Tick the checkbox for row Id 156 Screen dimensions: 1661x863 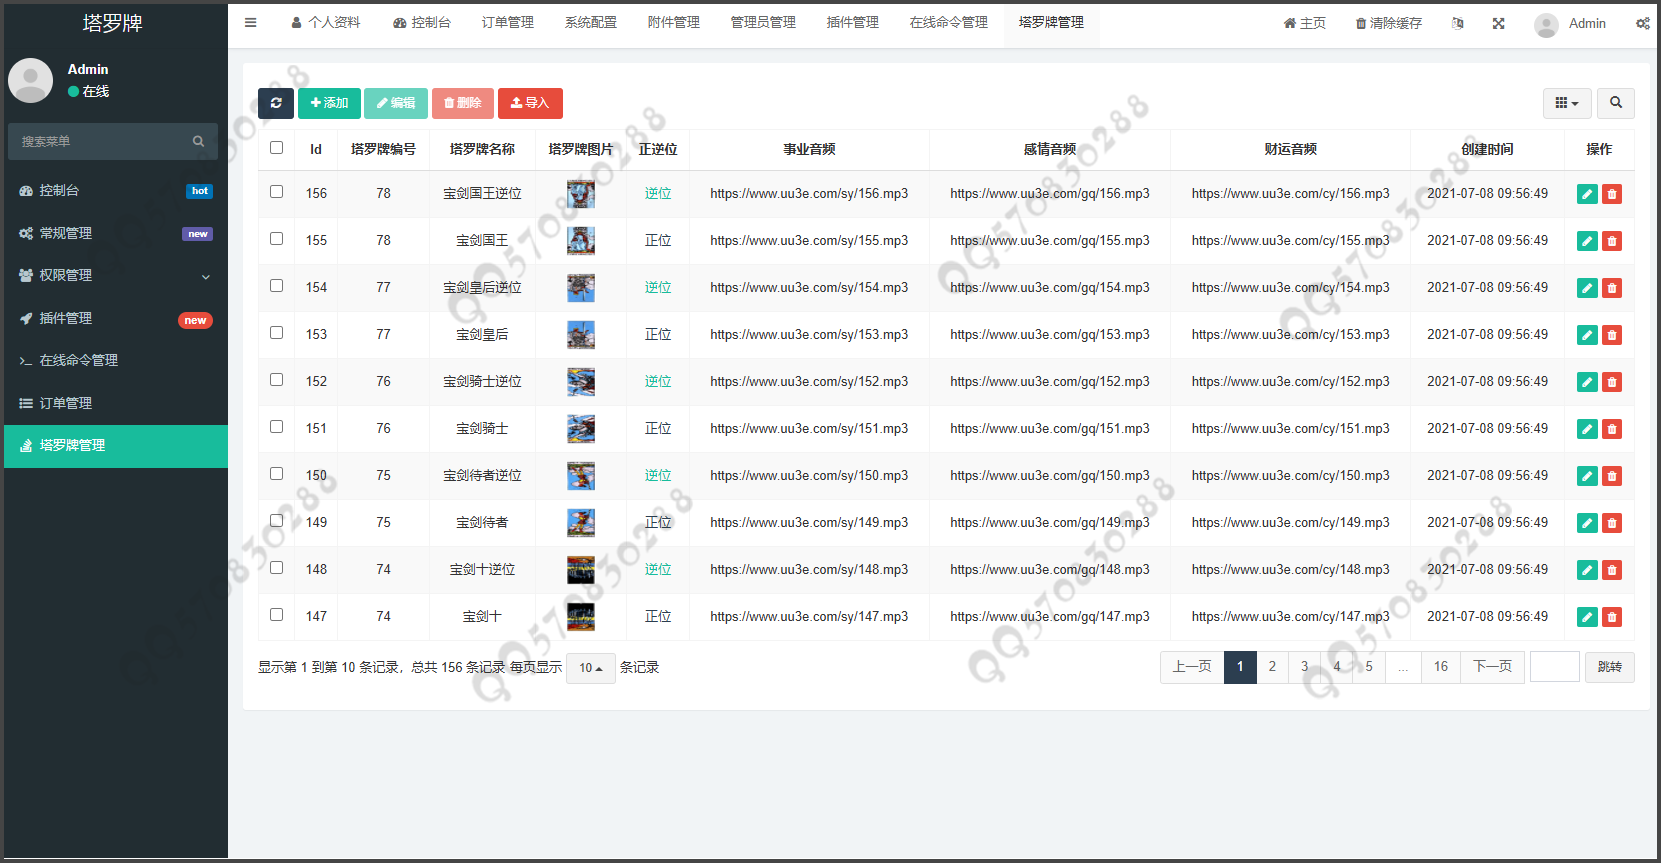[276, 192]
